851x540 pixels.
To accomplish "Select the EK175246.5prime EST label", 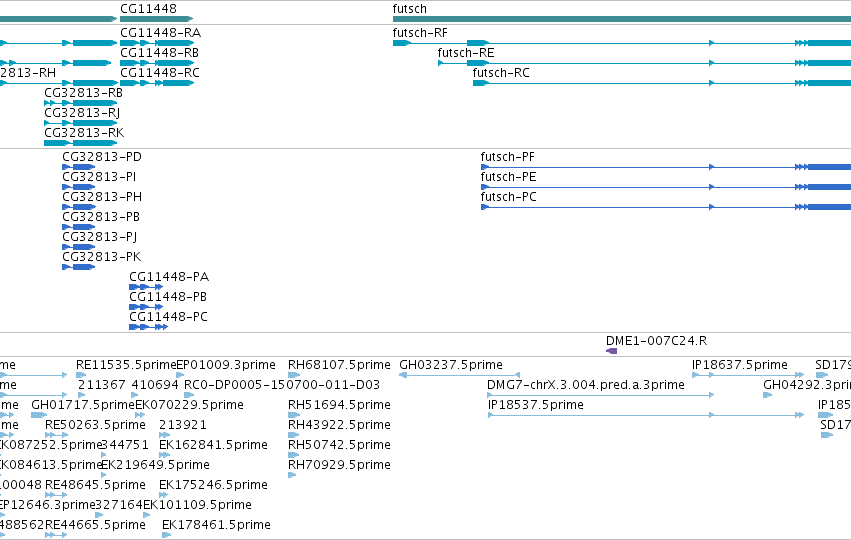I will click(213, 485).
